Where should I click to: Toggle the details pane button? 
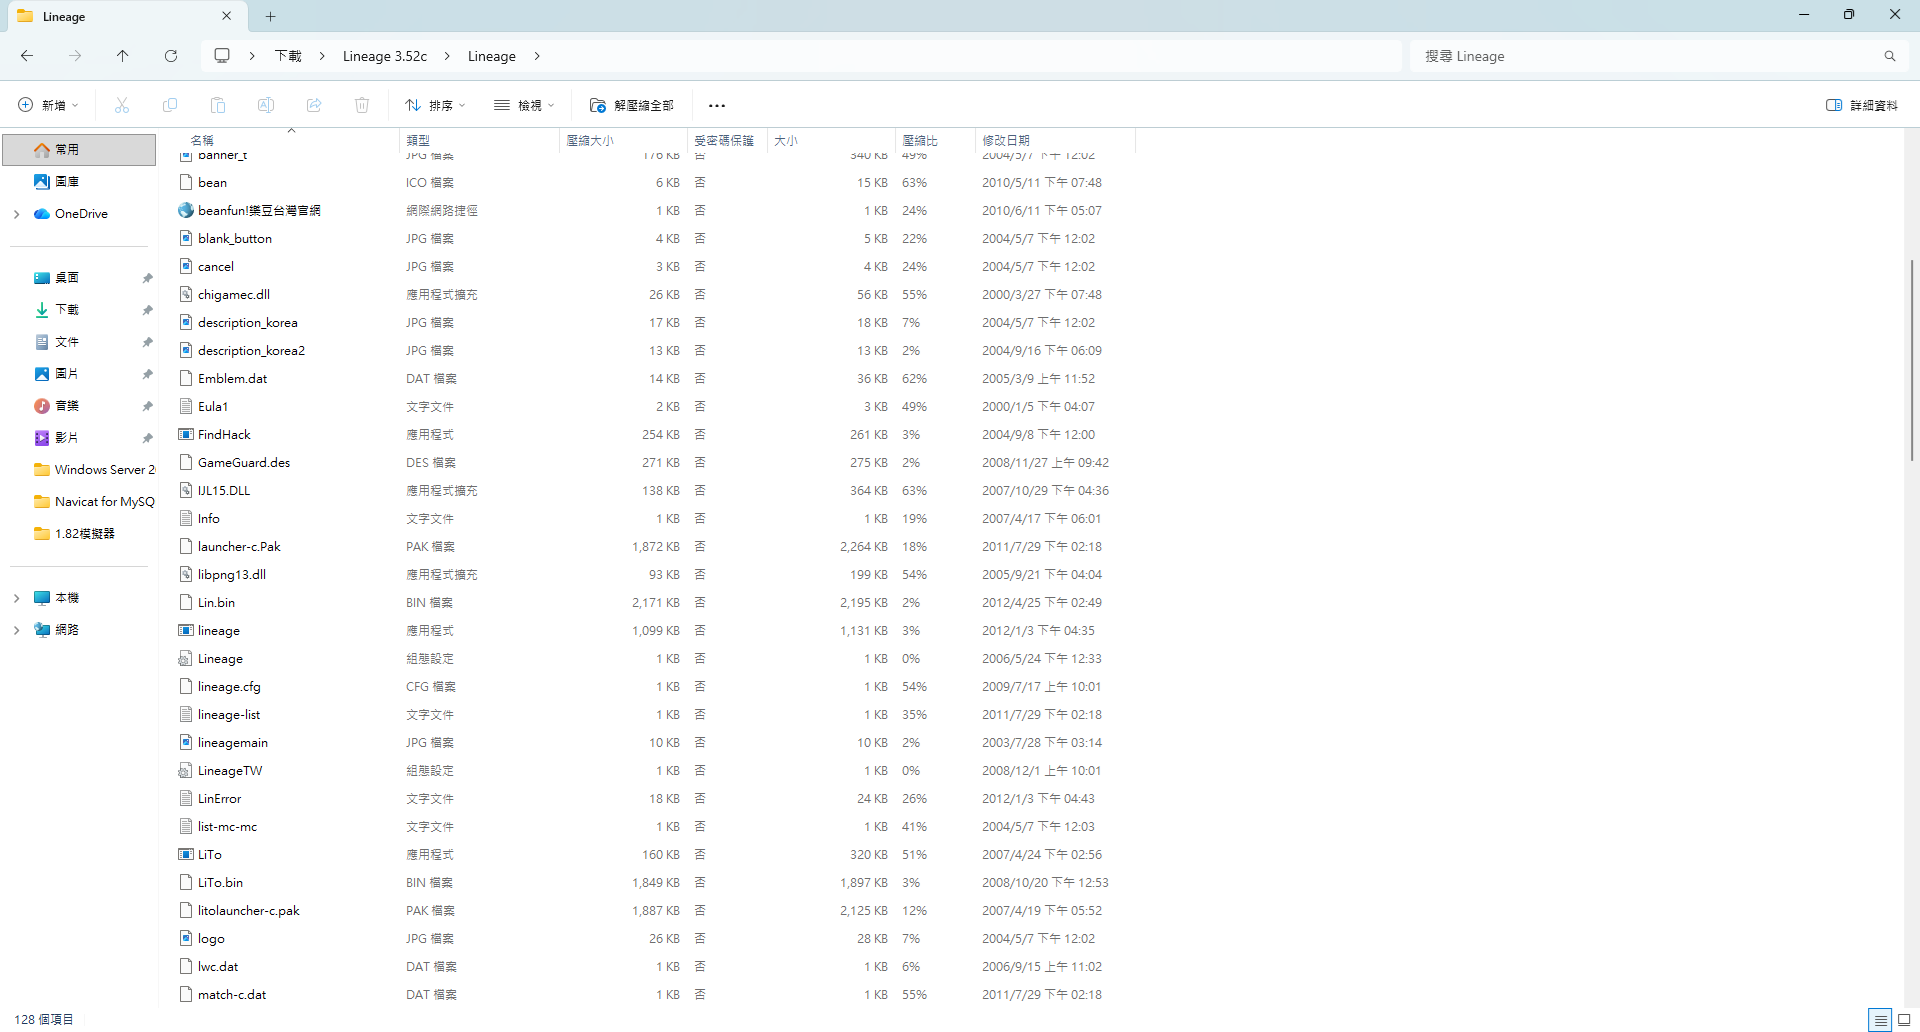pyautogui.click(x=1862, y=105)
